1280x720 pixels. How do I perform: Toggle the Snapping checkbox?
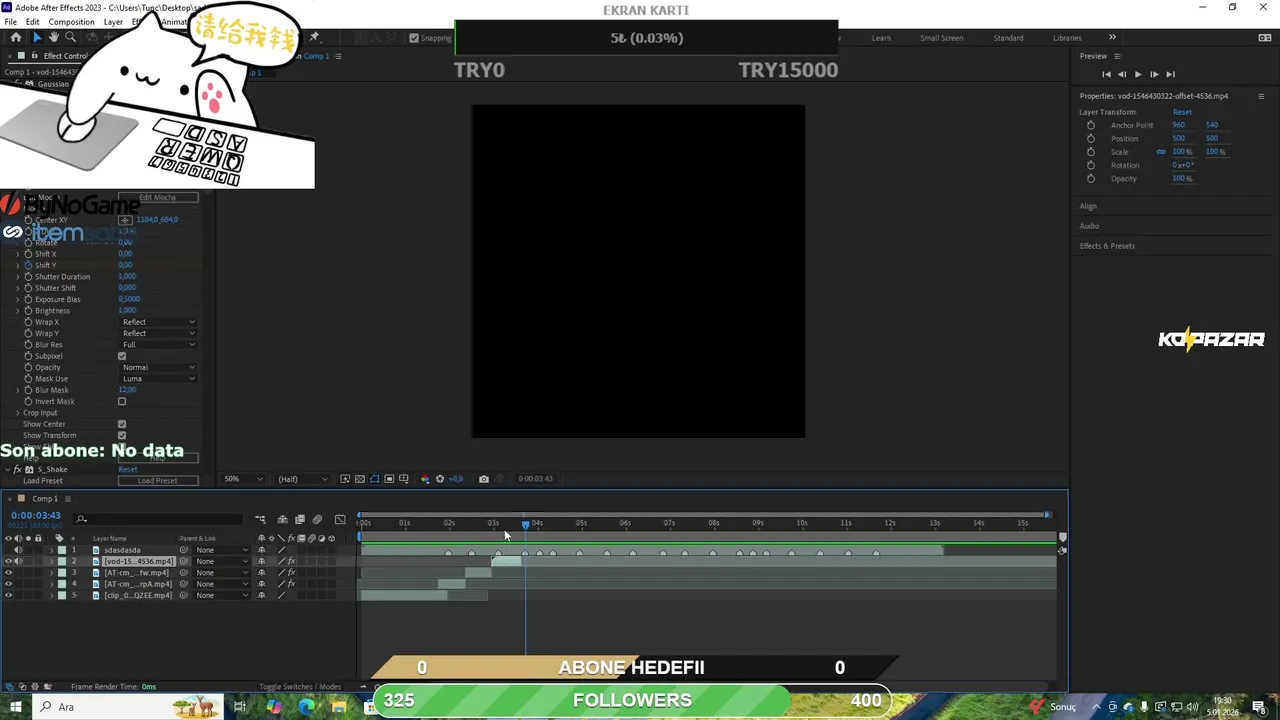(x=414, y=38)
